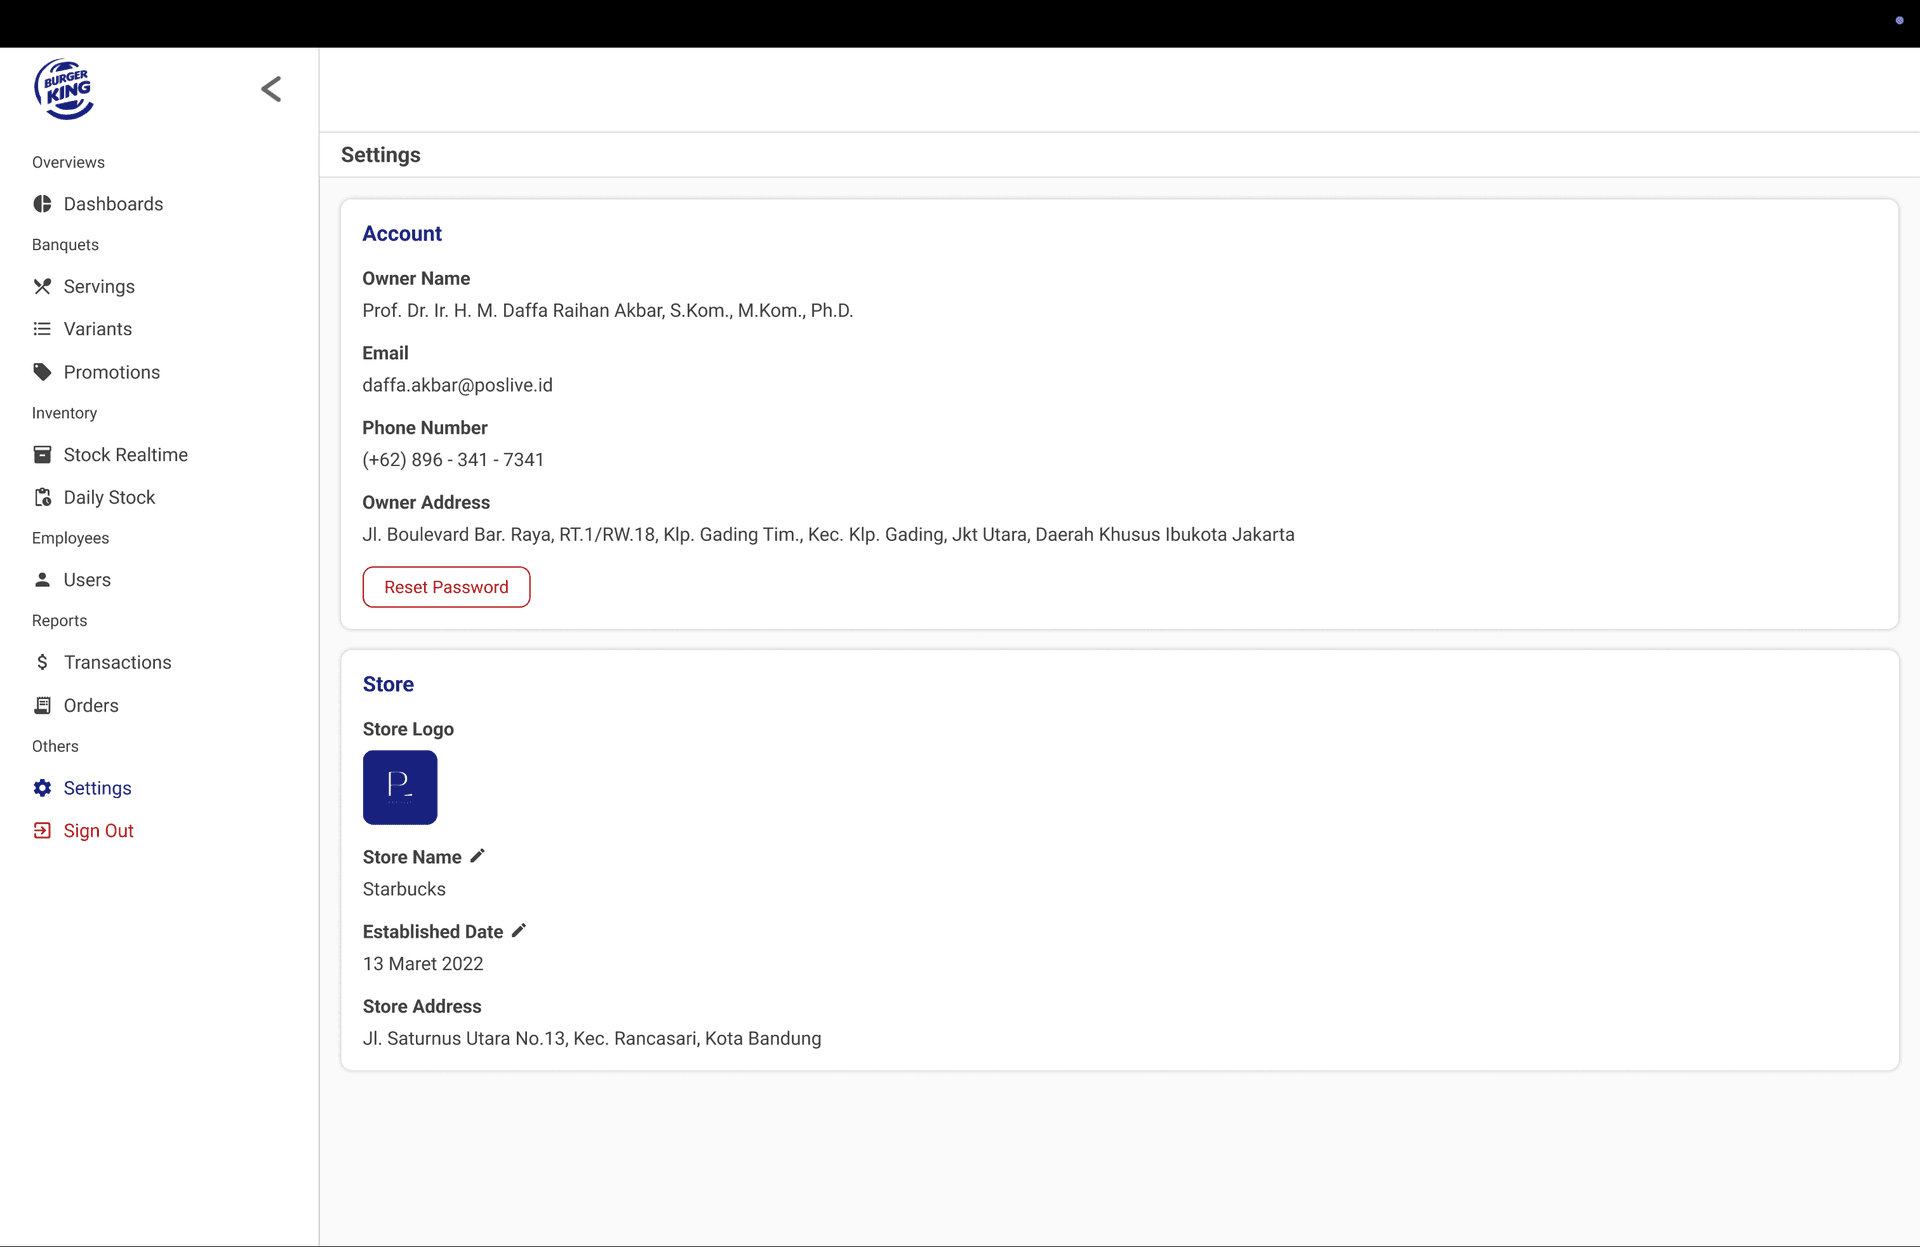Click the Promotions tag icon
Viewport: 1920px width, 1247px height.
42,372
